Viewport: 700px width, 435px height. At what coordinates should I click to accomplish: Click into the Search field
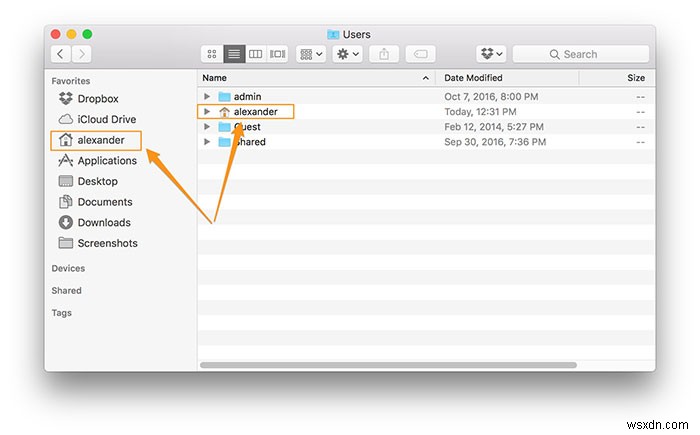(x=581, y=54)
